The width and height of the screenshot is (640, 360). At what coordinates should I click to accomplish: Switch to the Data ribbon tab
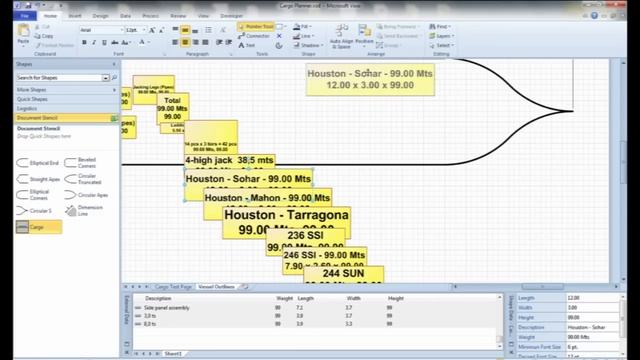tap(125, 16)
